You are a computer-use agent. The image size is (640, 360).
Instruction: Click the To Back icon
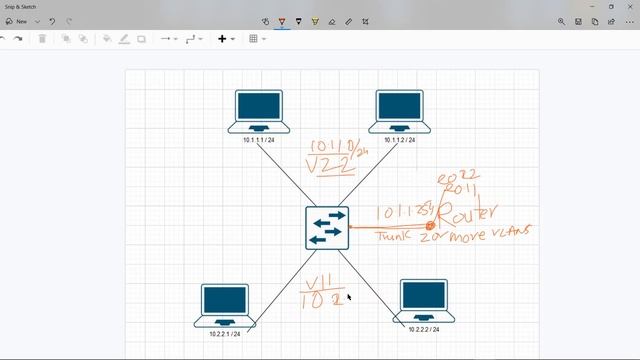coord(83,39)
